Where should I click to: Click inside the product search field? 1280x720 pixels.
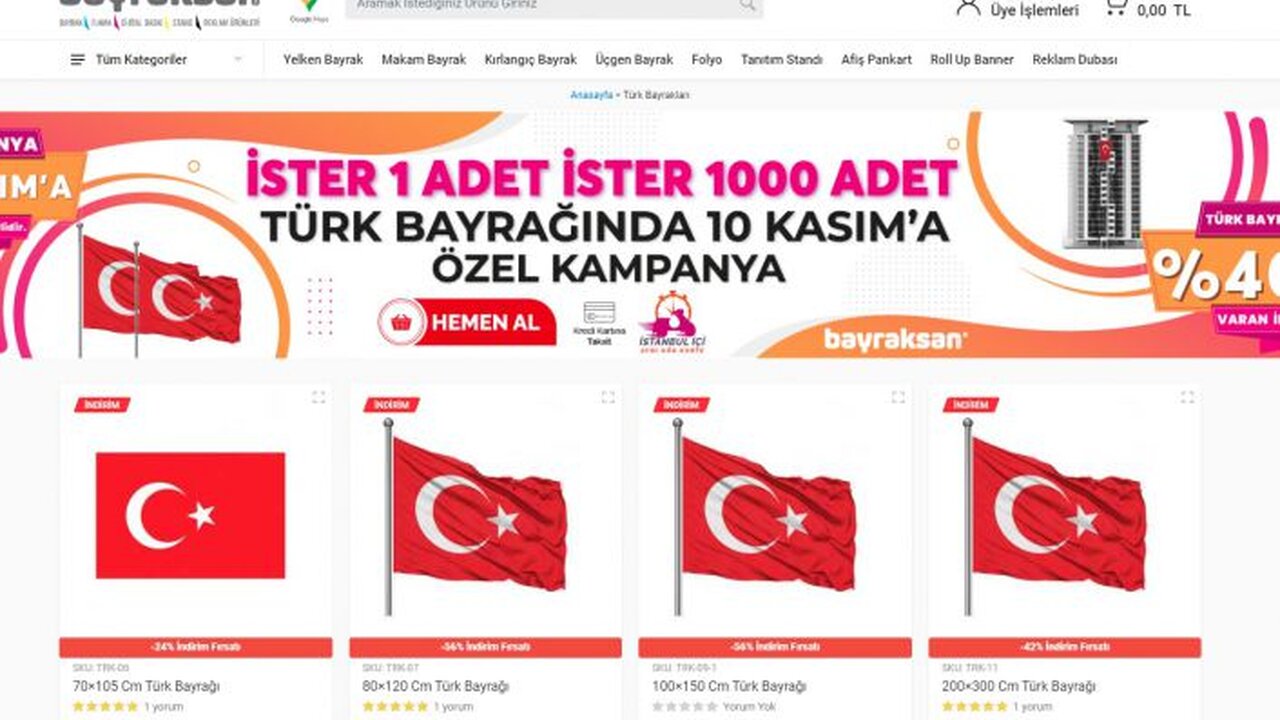[540, 6]
